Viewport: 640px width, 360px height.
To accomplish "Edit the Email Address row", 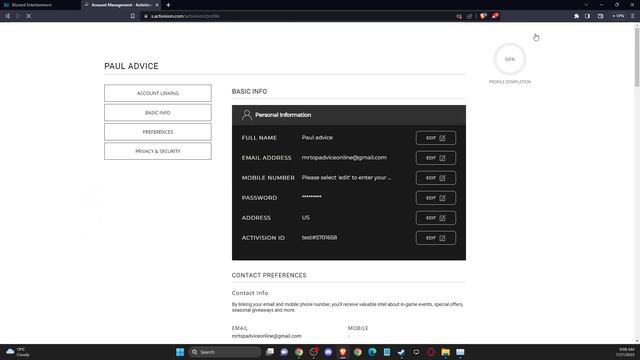I will [436, 158].
